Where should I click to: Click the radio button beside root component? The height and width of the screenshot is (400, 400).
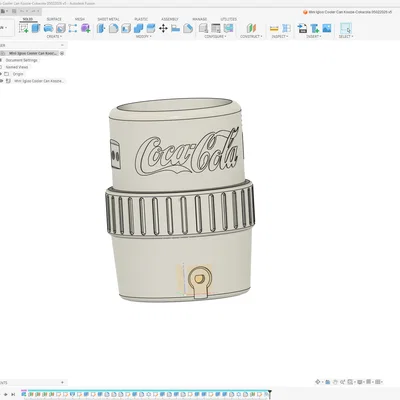click(62, 53)
